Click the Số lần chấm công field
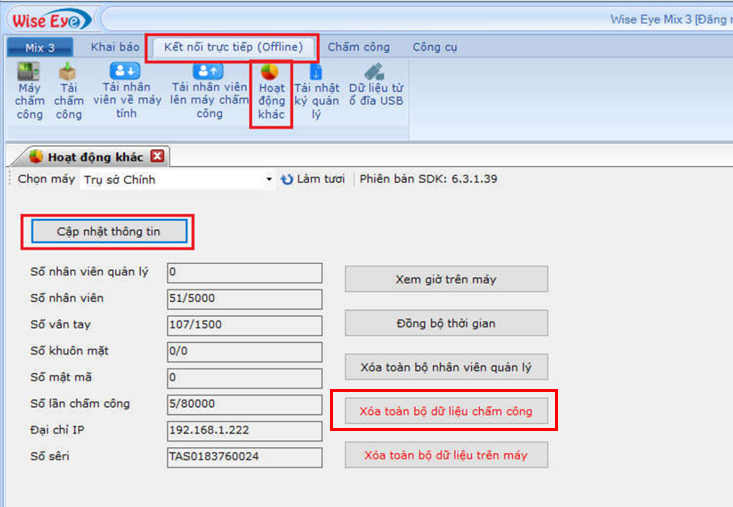 point(244,405)
